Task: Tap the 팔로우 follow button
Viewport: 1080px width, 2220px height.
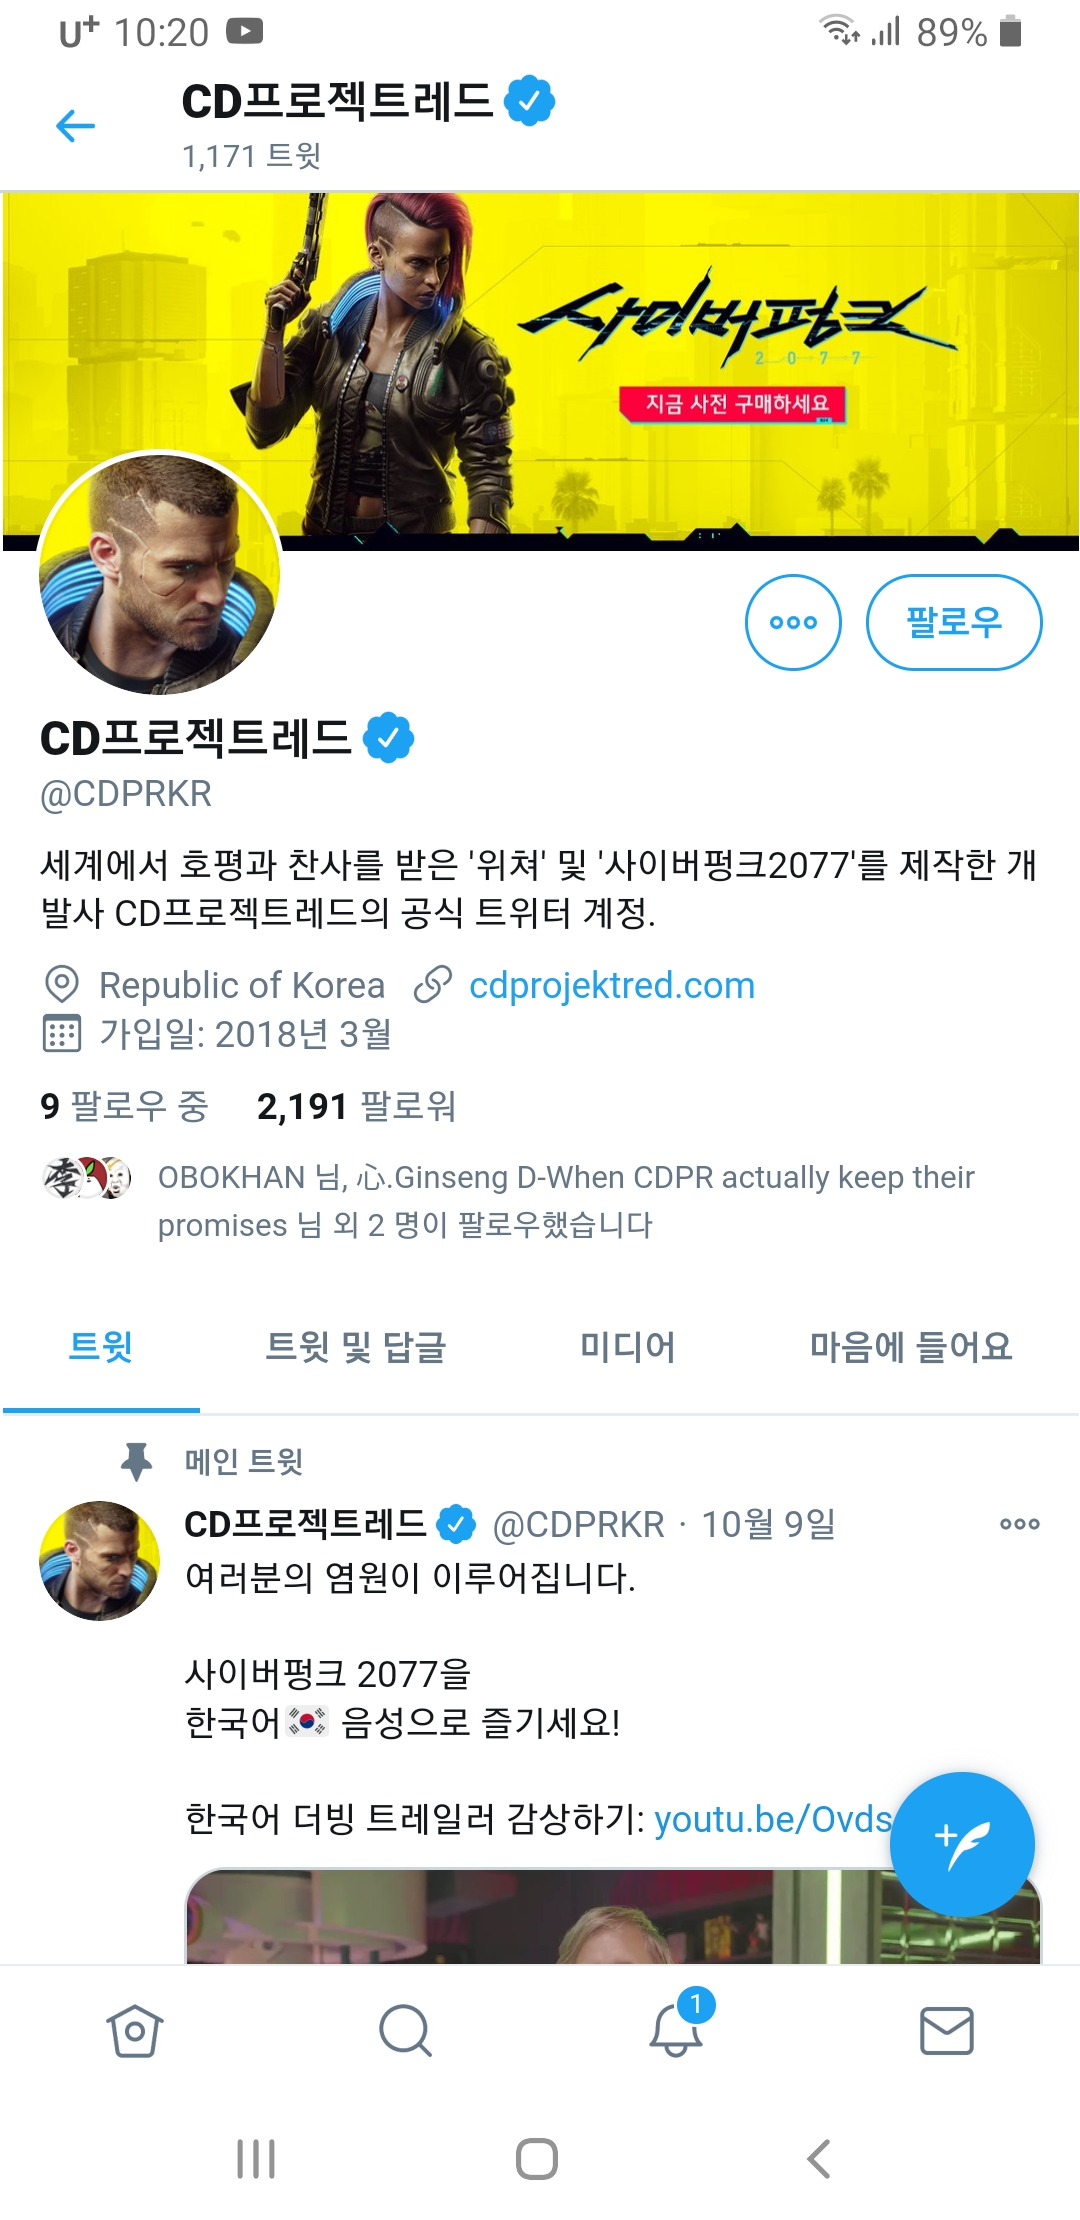Action: pyautogui.click(x=954, y=622)
